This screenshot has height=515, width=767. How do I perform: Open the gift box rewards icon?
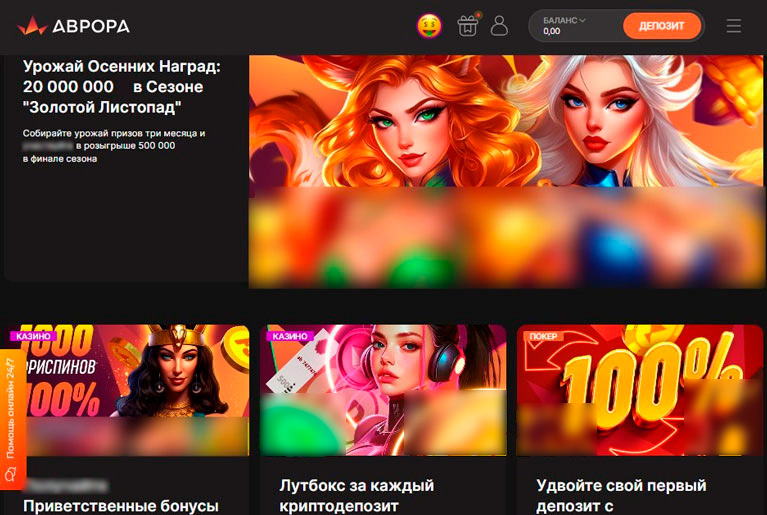pyautogui.click(x=468, y=25)
